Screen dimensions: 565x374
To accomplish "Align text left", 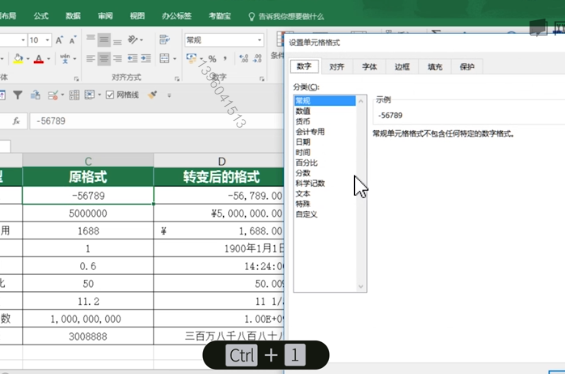I will click(90, 58).
